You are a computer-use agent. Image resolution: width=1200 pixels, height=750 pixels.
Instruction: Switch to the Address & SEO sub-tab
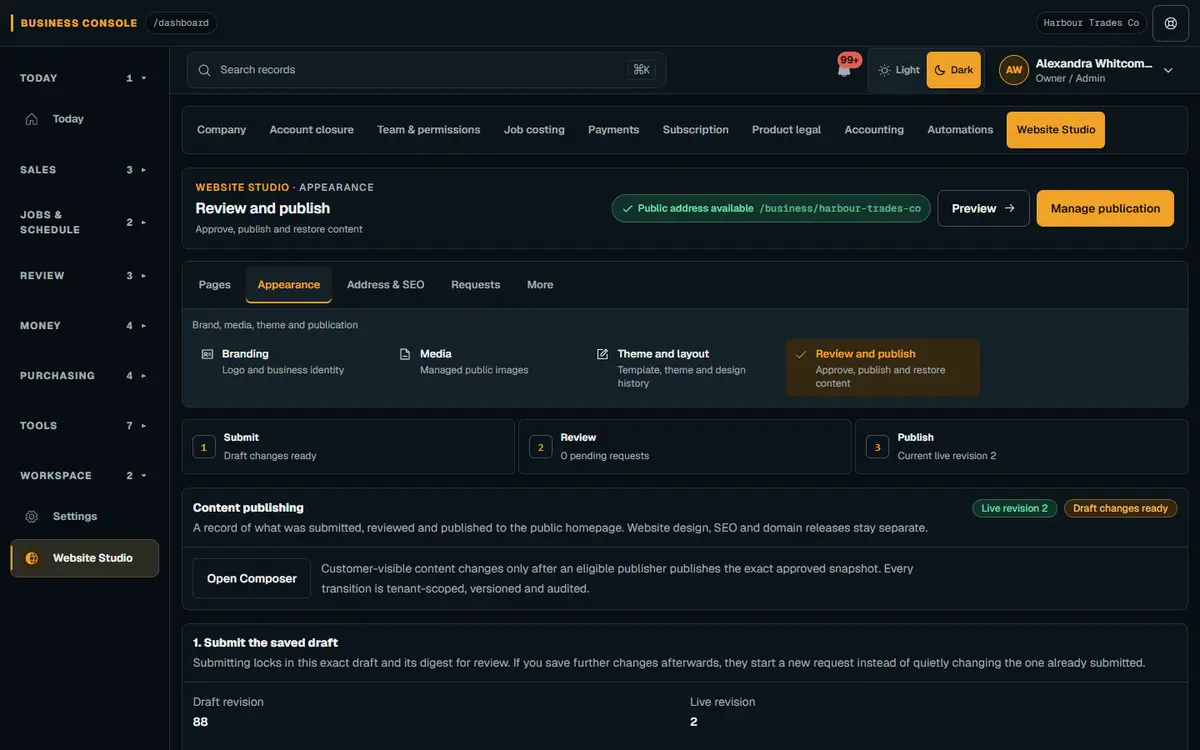coord(386,285)
